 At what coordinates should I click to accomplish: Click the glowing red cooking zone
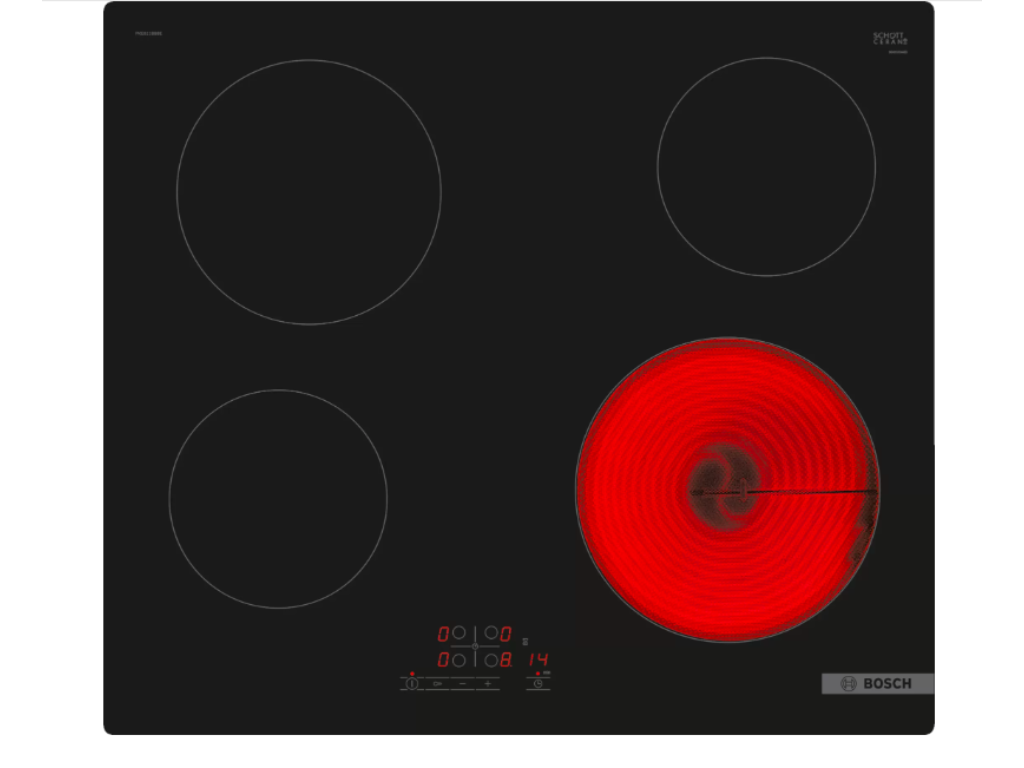pyautogui.click(x=727, y=490)
